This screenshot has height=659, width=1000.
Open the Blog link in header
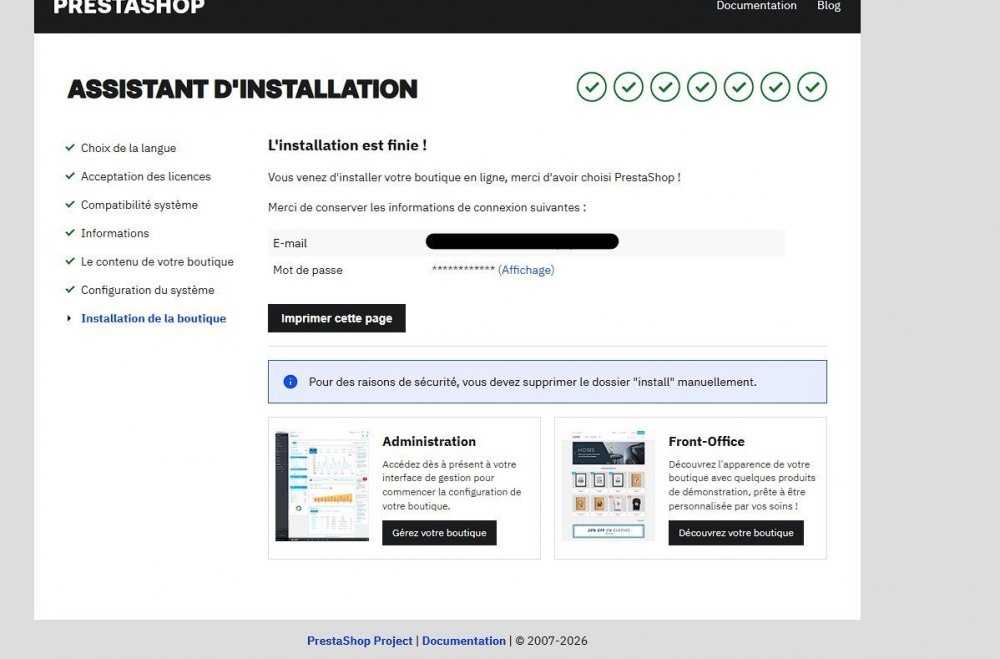tap(828, 6)
